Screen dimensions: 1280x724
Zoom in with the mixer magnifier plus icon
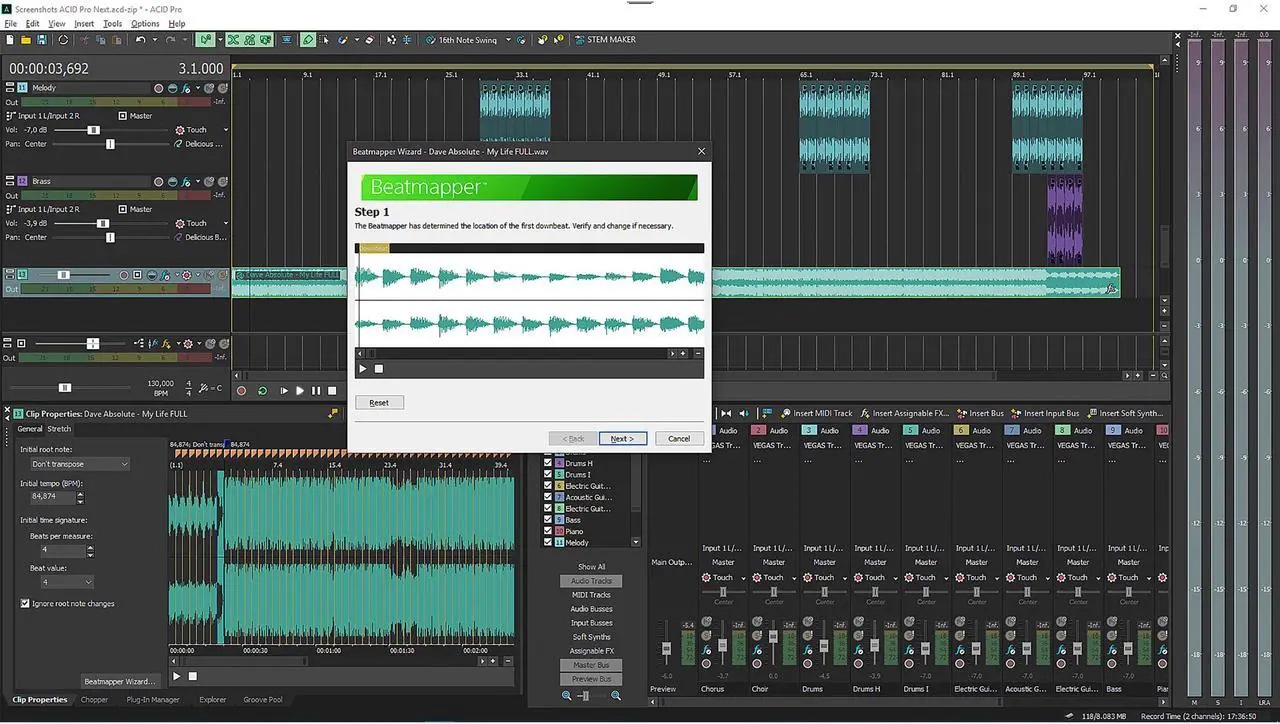616,695
